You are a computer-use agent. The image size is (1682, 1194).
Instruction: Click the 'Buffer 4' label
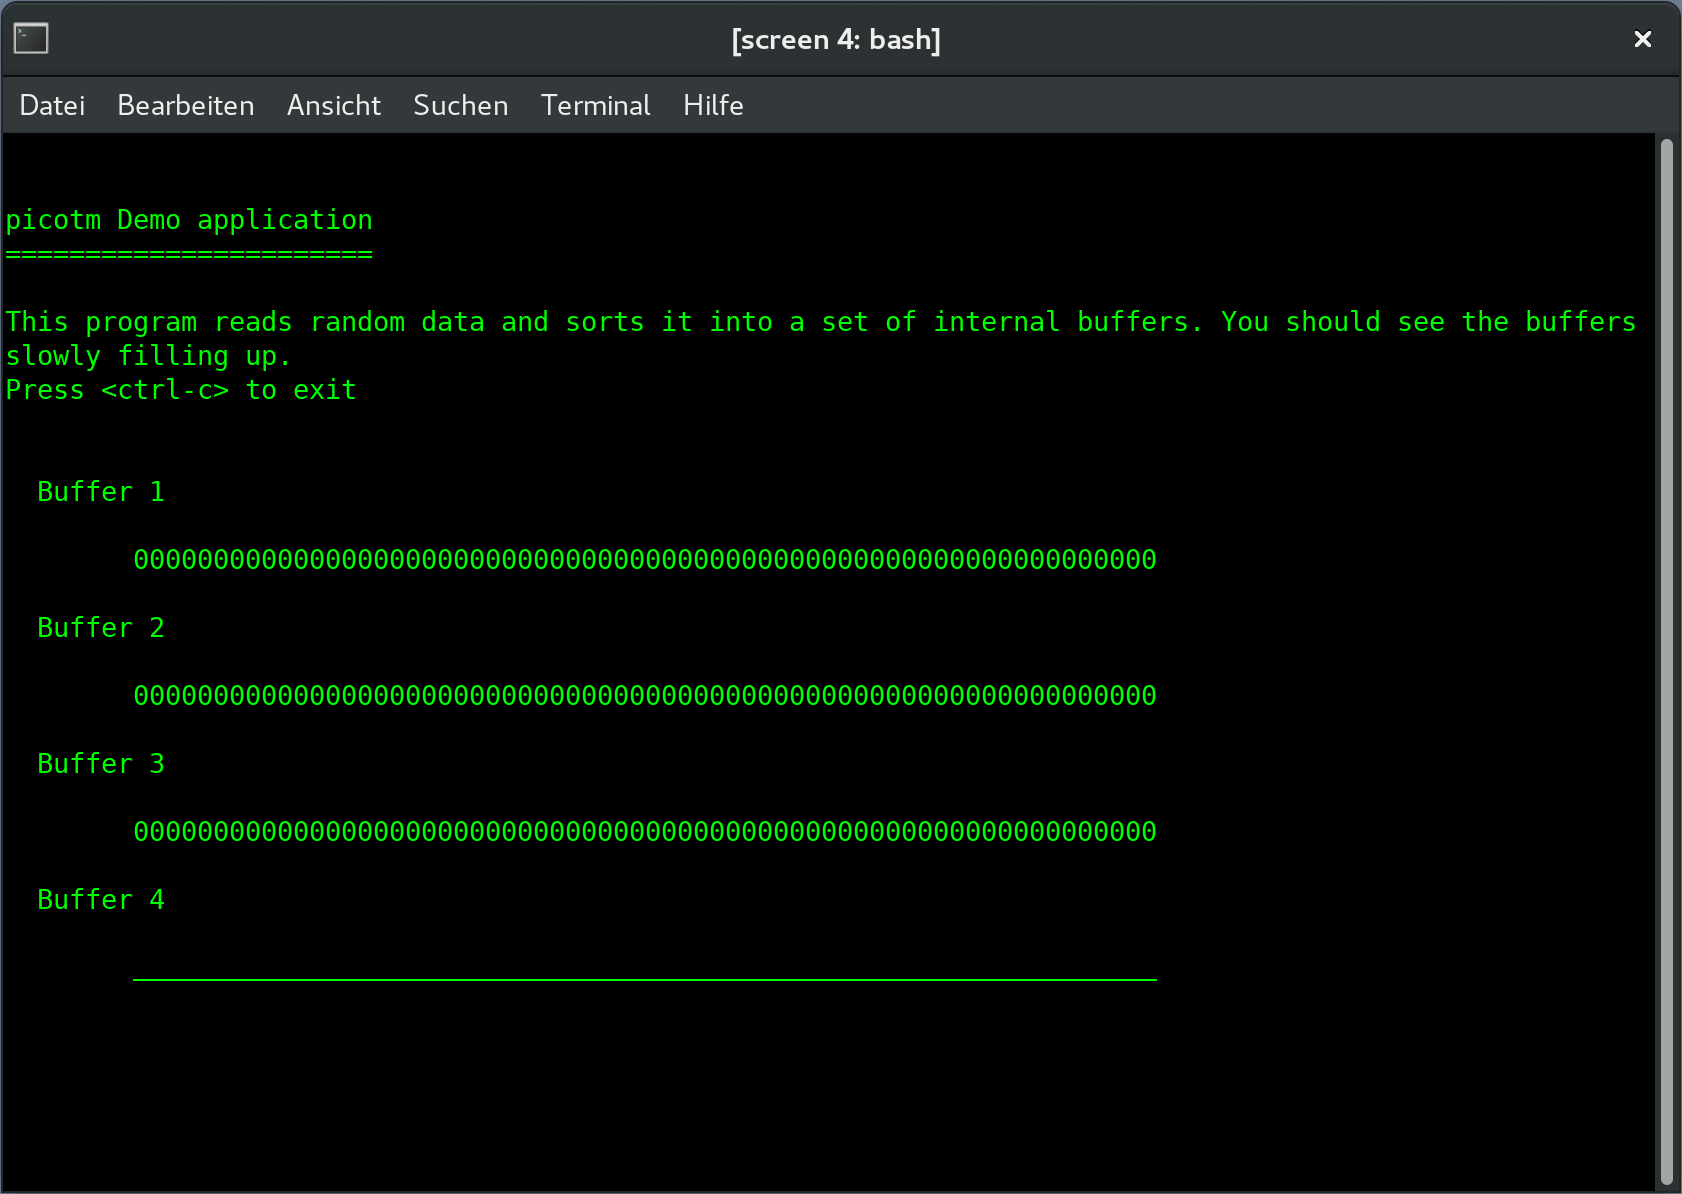[101, 900]
